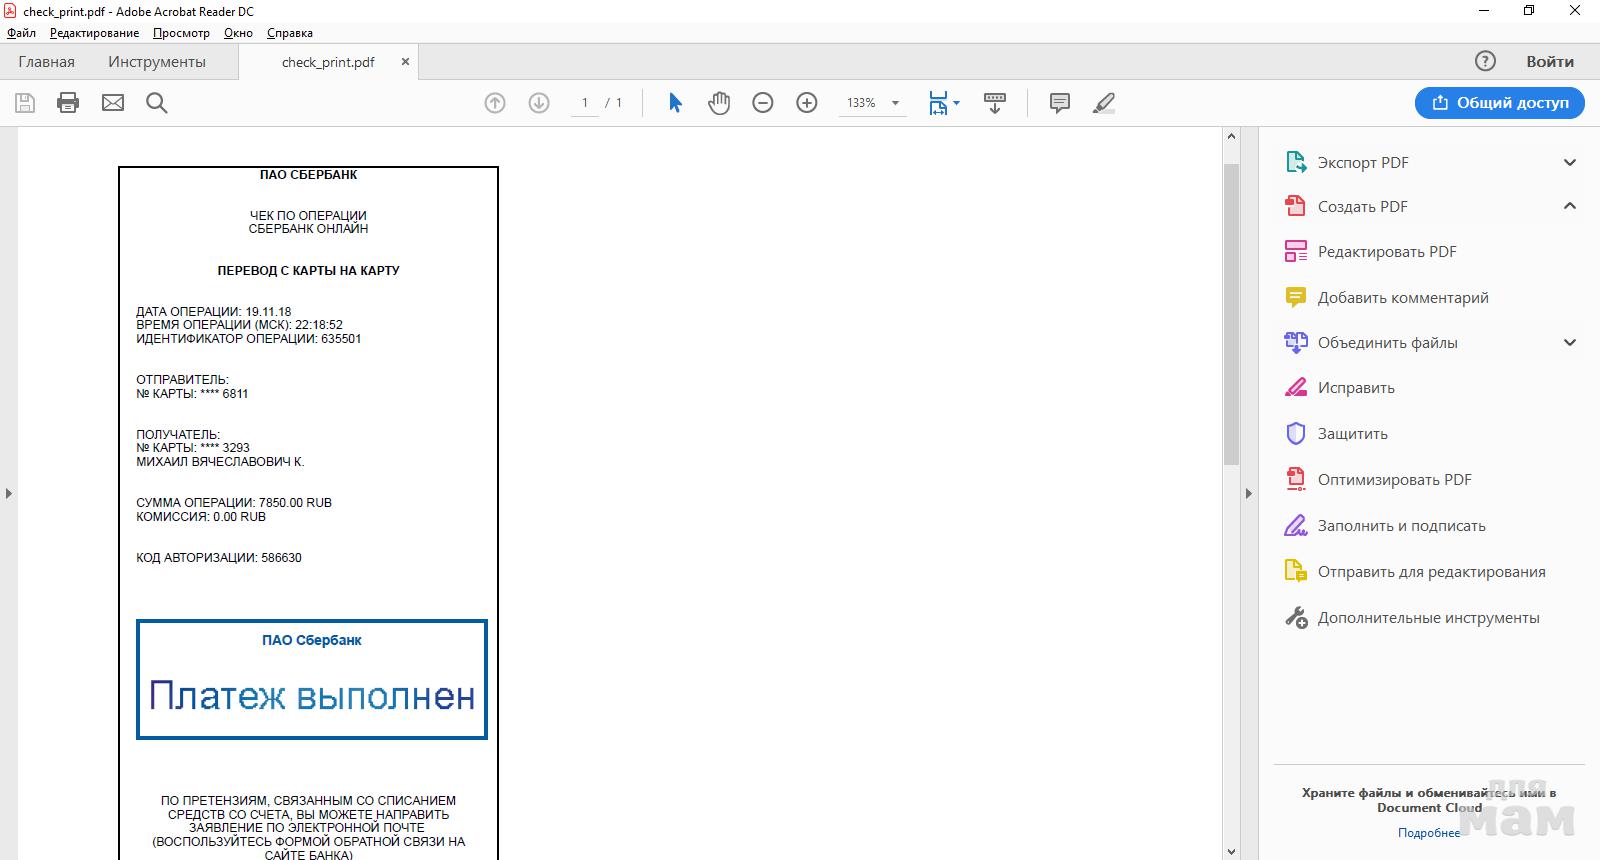Viewport: 1600px width, 860px height.
Task: Click the Print file icon
Action: point(68,103)
